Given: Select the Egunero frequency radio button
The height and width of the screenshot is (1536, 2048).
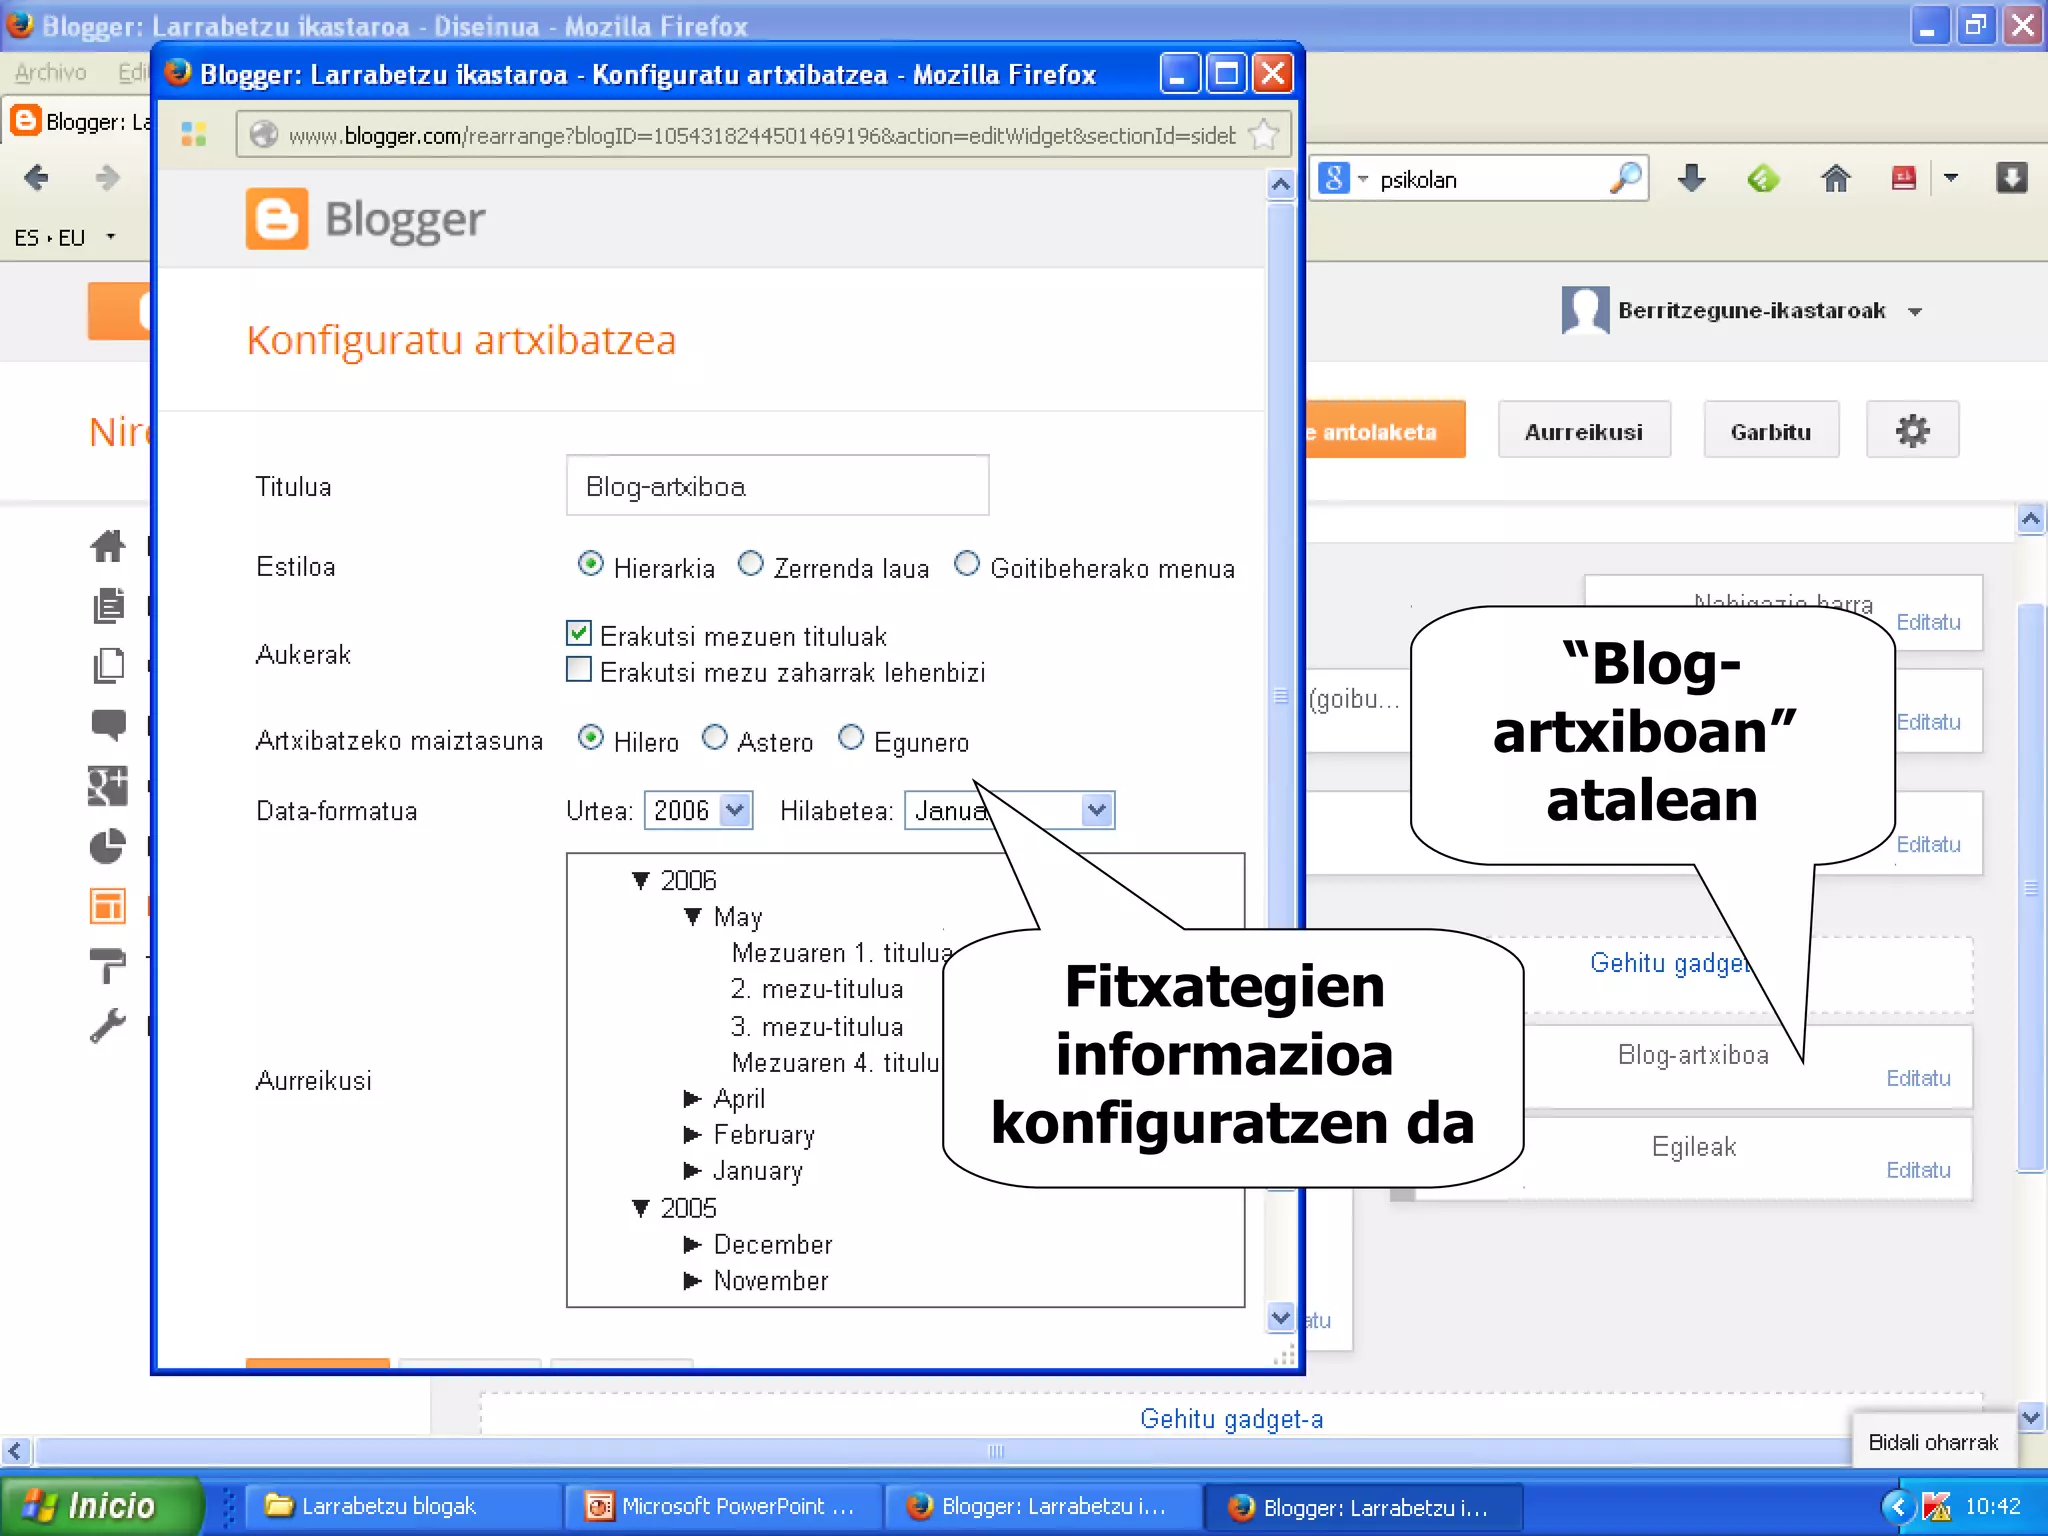Looking at the screenshot, I should click(851, 738).
